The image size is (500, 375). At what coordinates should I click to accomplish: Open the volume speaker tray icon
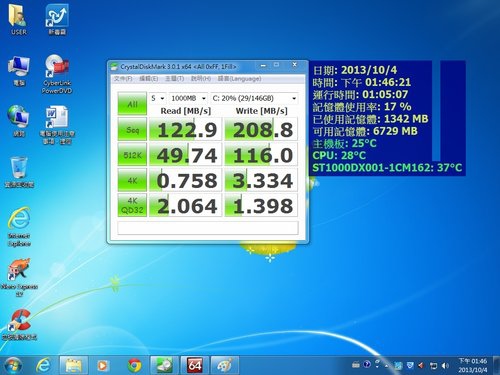(445, 366)
